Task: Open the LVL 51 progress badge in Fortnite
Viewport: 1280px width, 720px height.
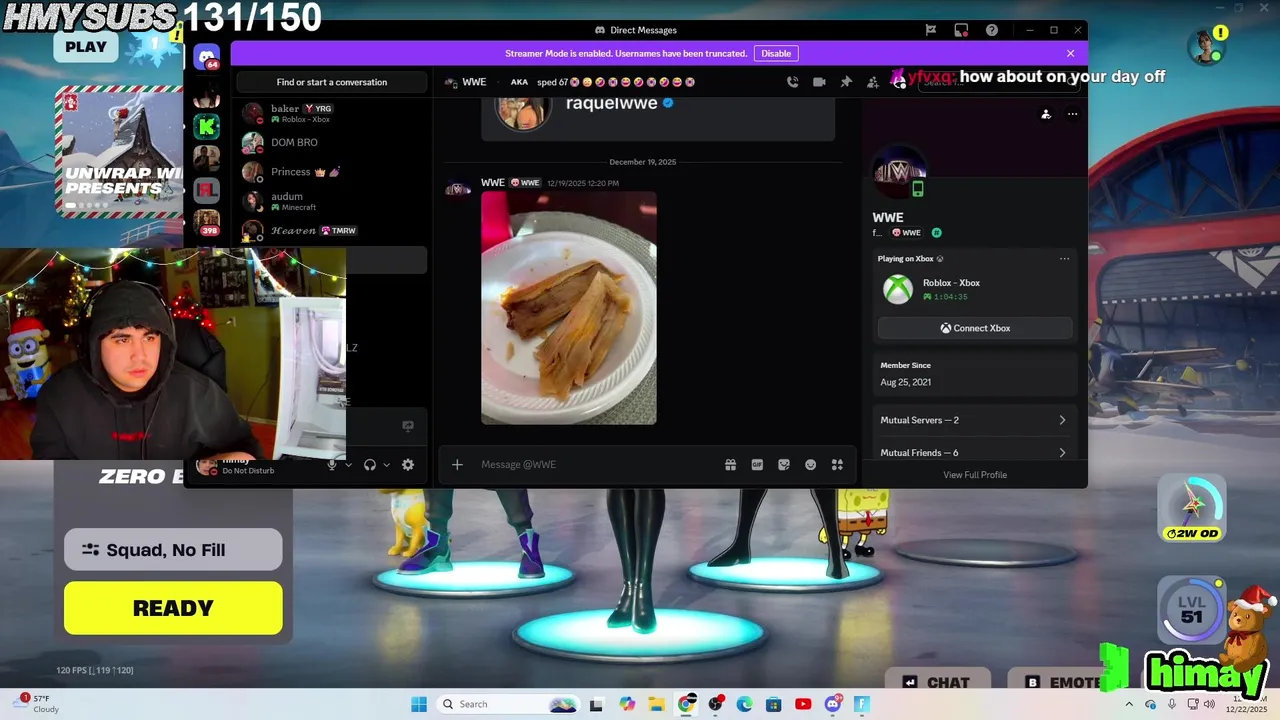Action: tap(1191, 608)
